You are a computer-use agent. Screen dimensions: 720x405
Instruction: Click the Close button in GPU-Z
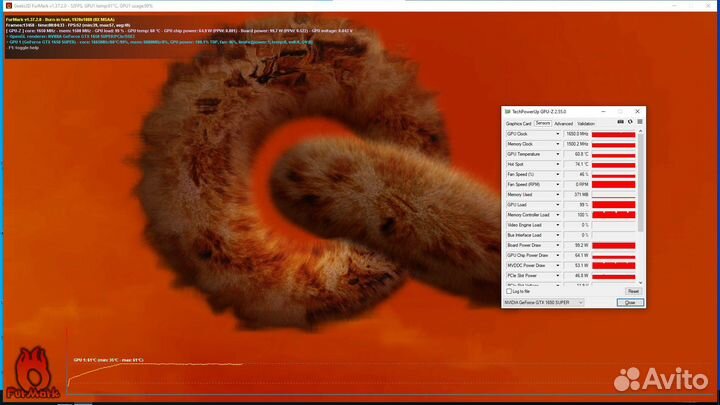coord(631,302)
